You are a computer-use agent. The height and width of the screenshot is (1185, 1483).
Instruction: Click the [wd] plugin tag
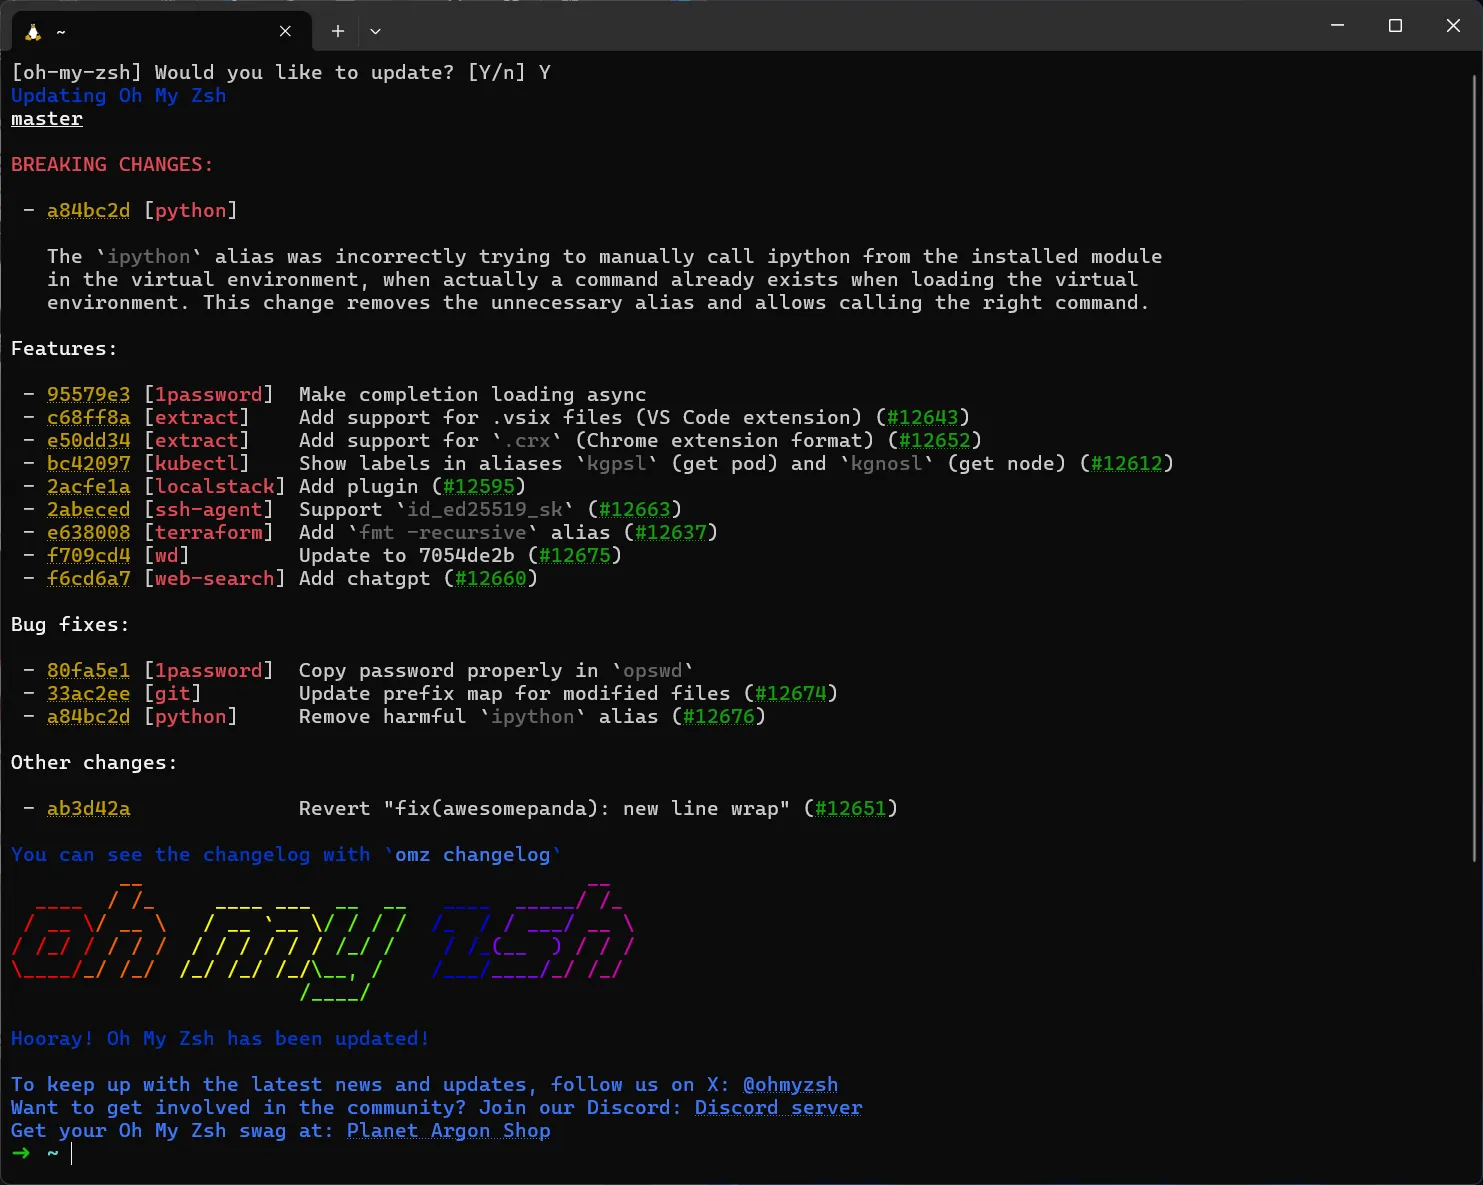[x=166, y=555]
